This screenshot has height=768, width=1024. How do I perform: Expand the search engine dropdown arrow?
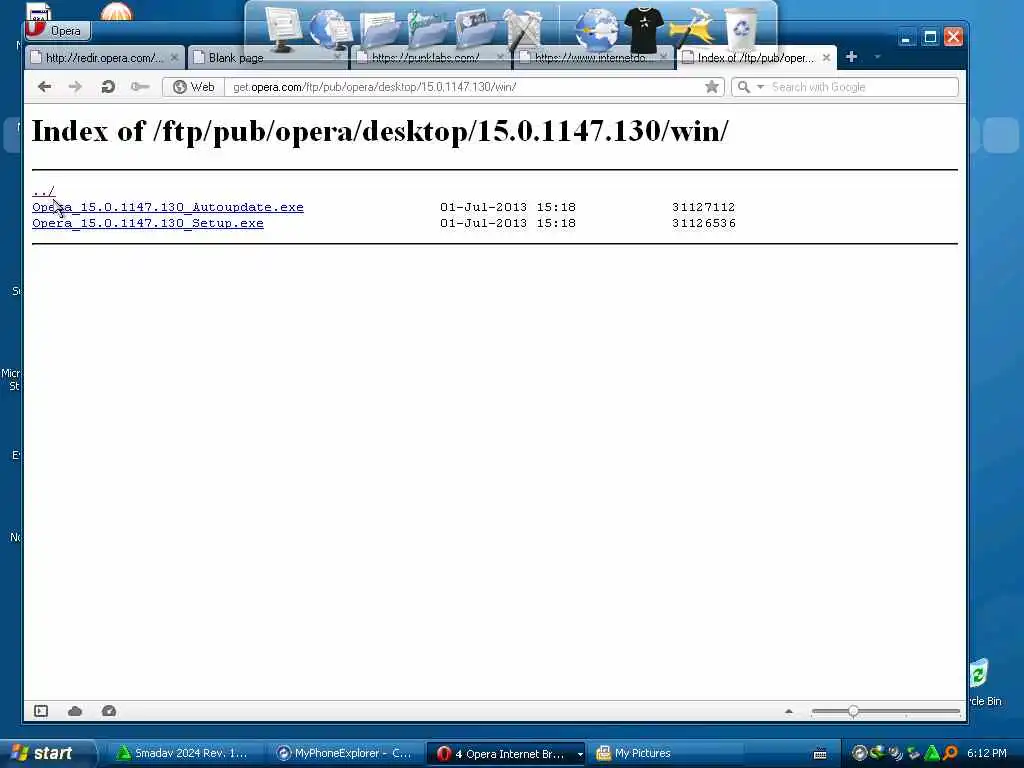tap(760, 87)
